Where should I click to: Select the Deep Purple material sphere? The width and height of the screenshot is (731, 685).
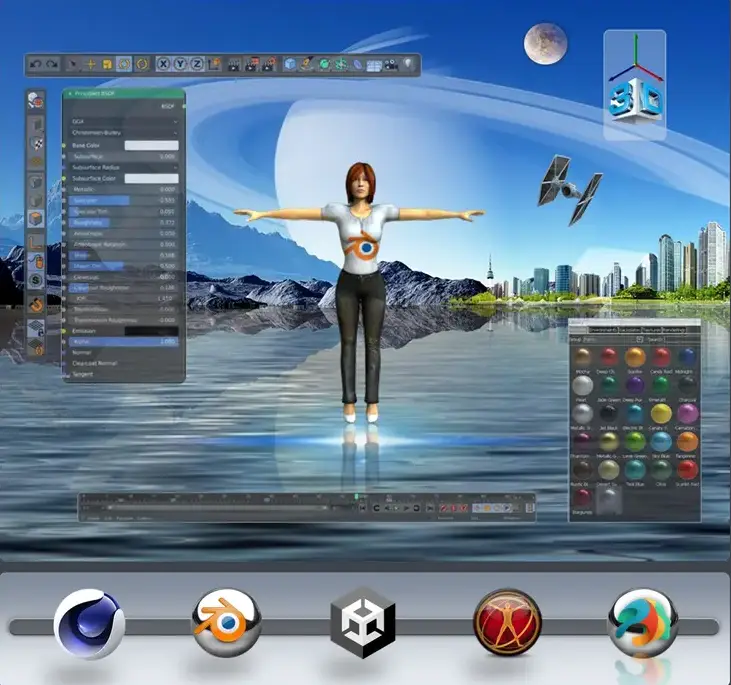pos(634,386)
